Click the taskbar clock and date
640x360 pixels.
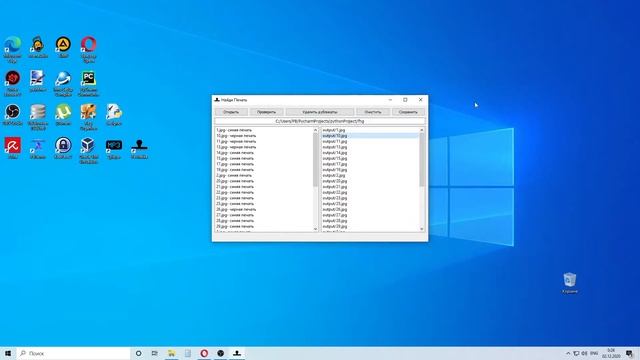611,353
